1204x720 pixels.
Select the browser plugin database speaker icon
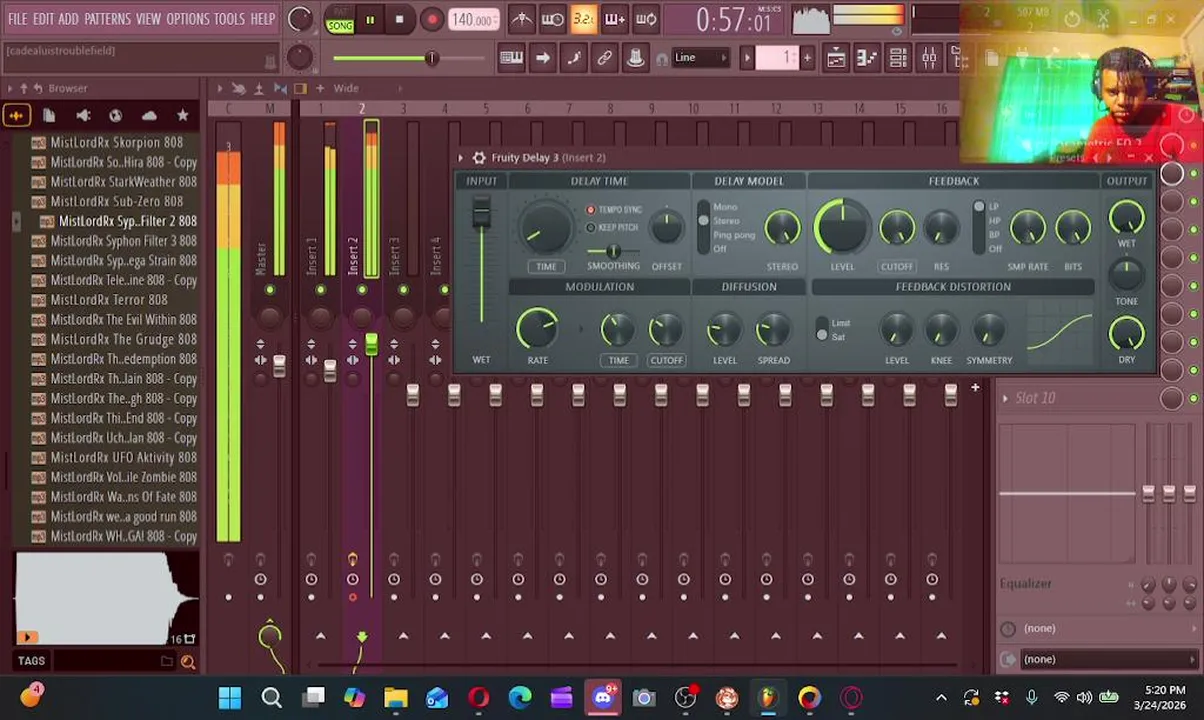click(x=83, y=116)
